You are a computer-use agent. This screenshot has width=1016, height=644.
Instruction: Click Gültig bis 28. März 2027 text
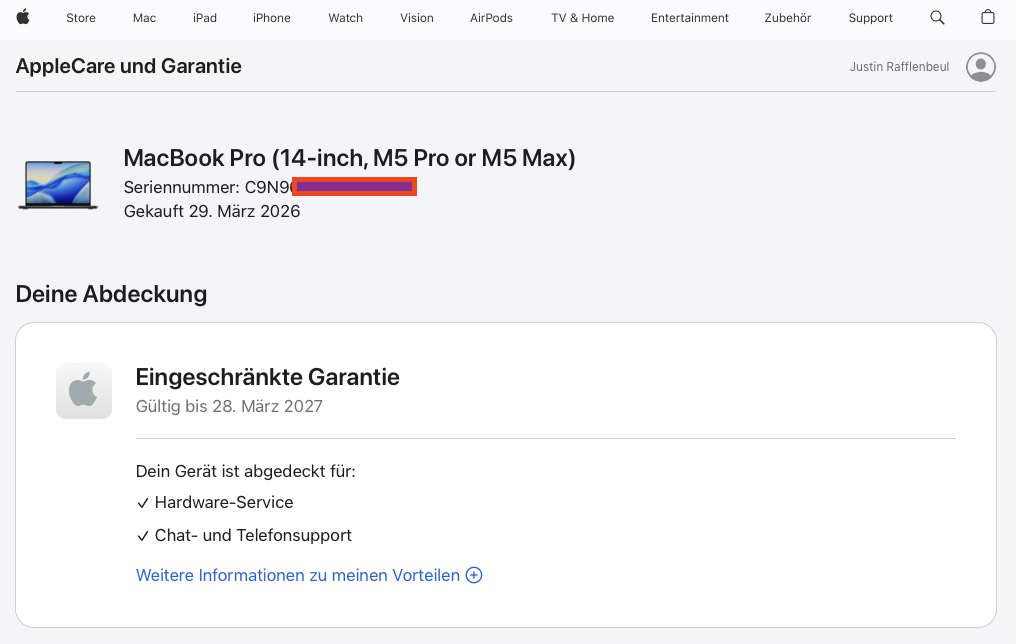tap(229, 406)
